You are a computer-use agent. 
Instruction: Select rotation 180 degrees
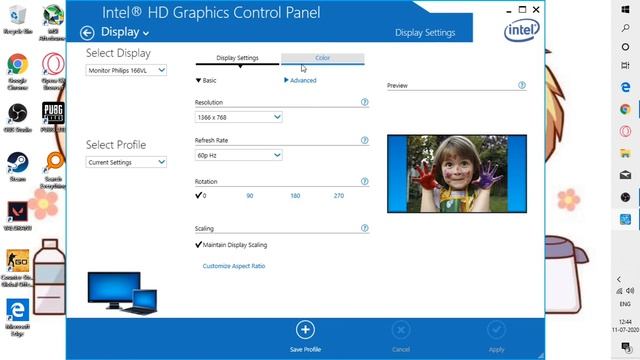click(295, 196)
